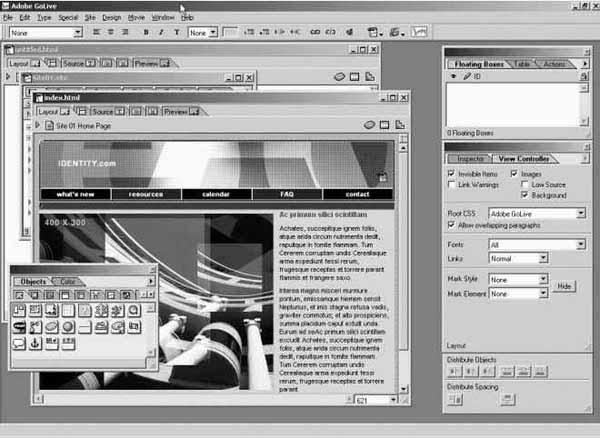Uncheck Allow overlapping paragraphs
This screenshot has width=600, height=438.
(x=451, y=225)
